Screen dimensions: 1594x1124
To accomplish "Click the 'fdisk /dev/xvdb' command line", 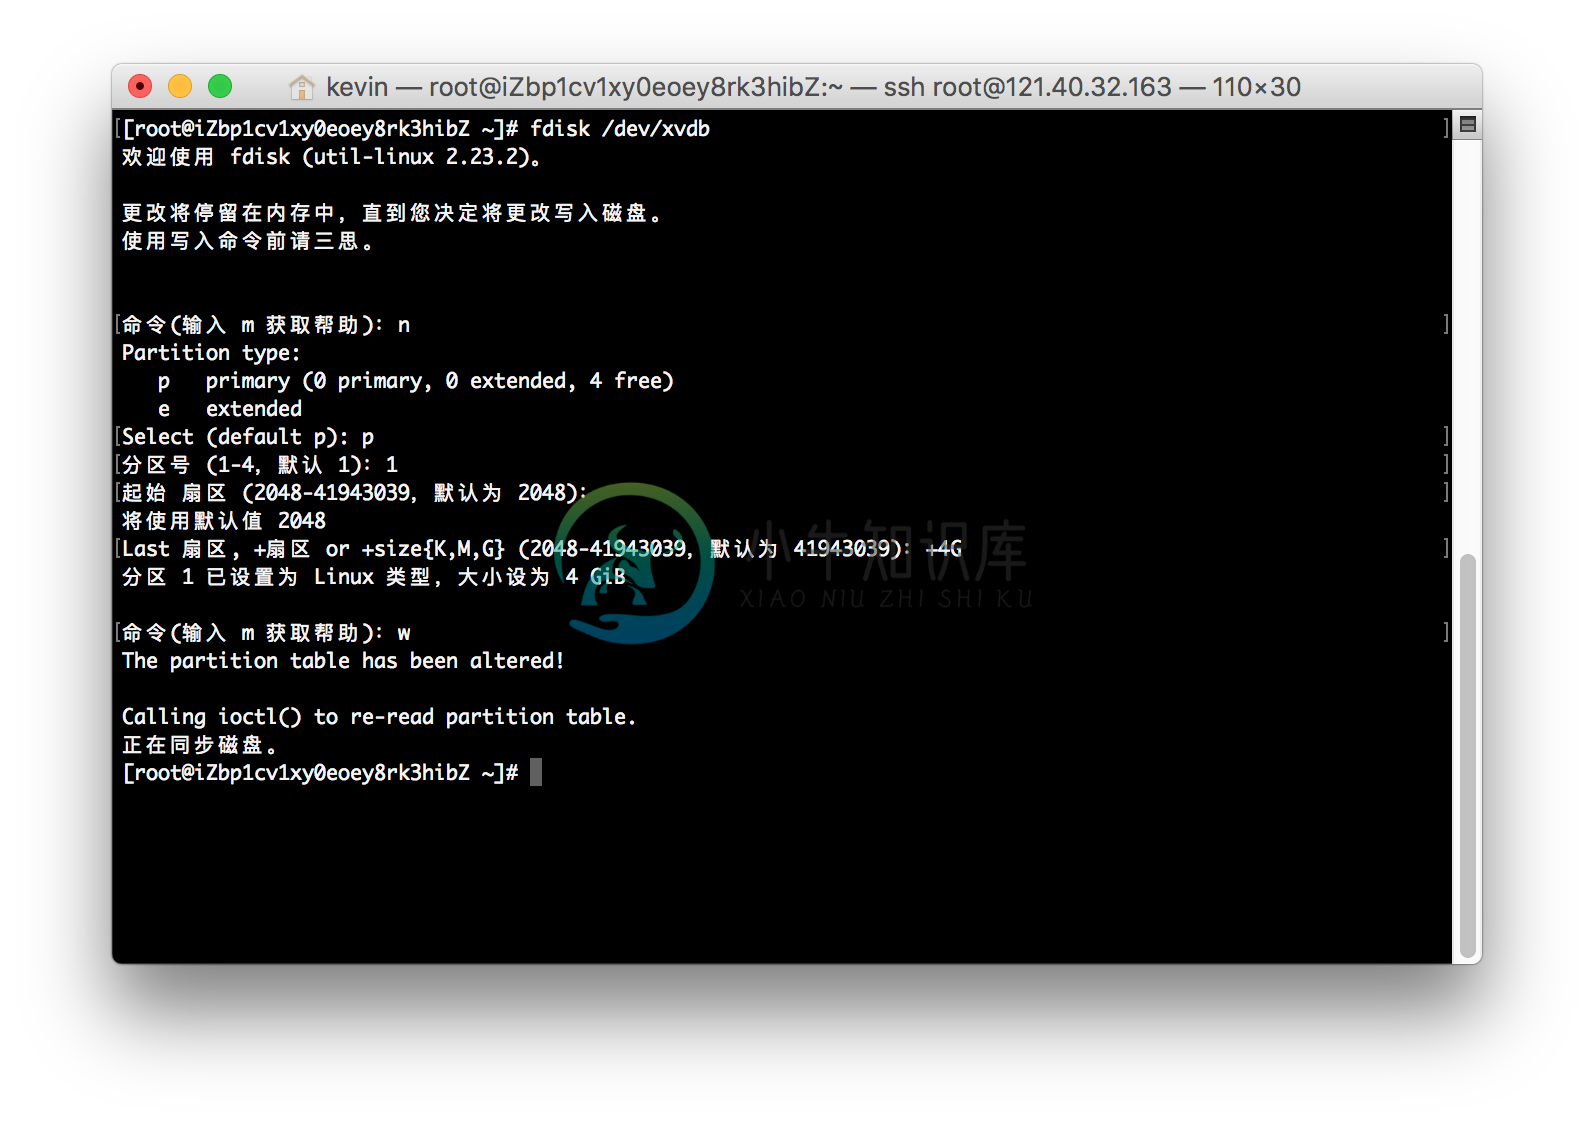I will point(416,128).
